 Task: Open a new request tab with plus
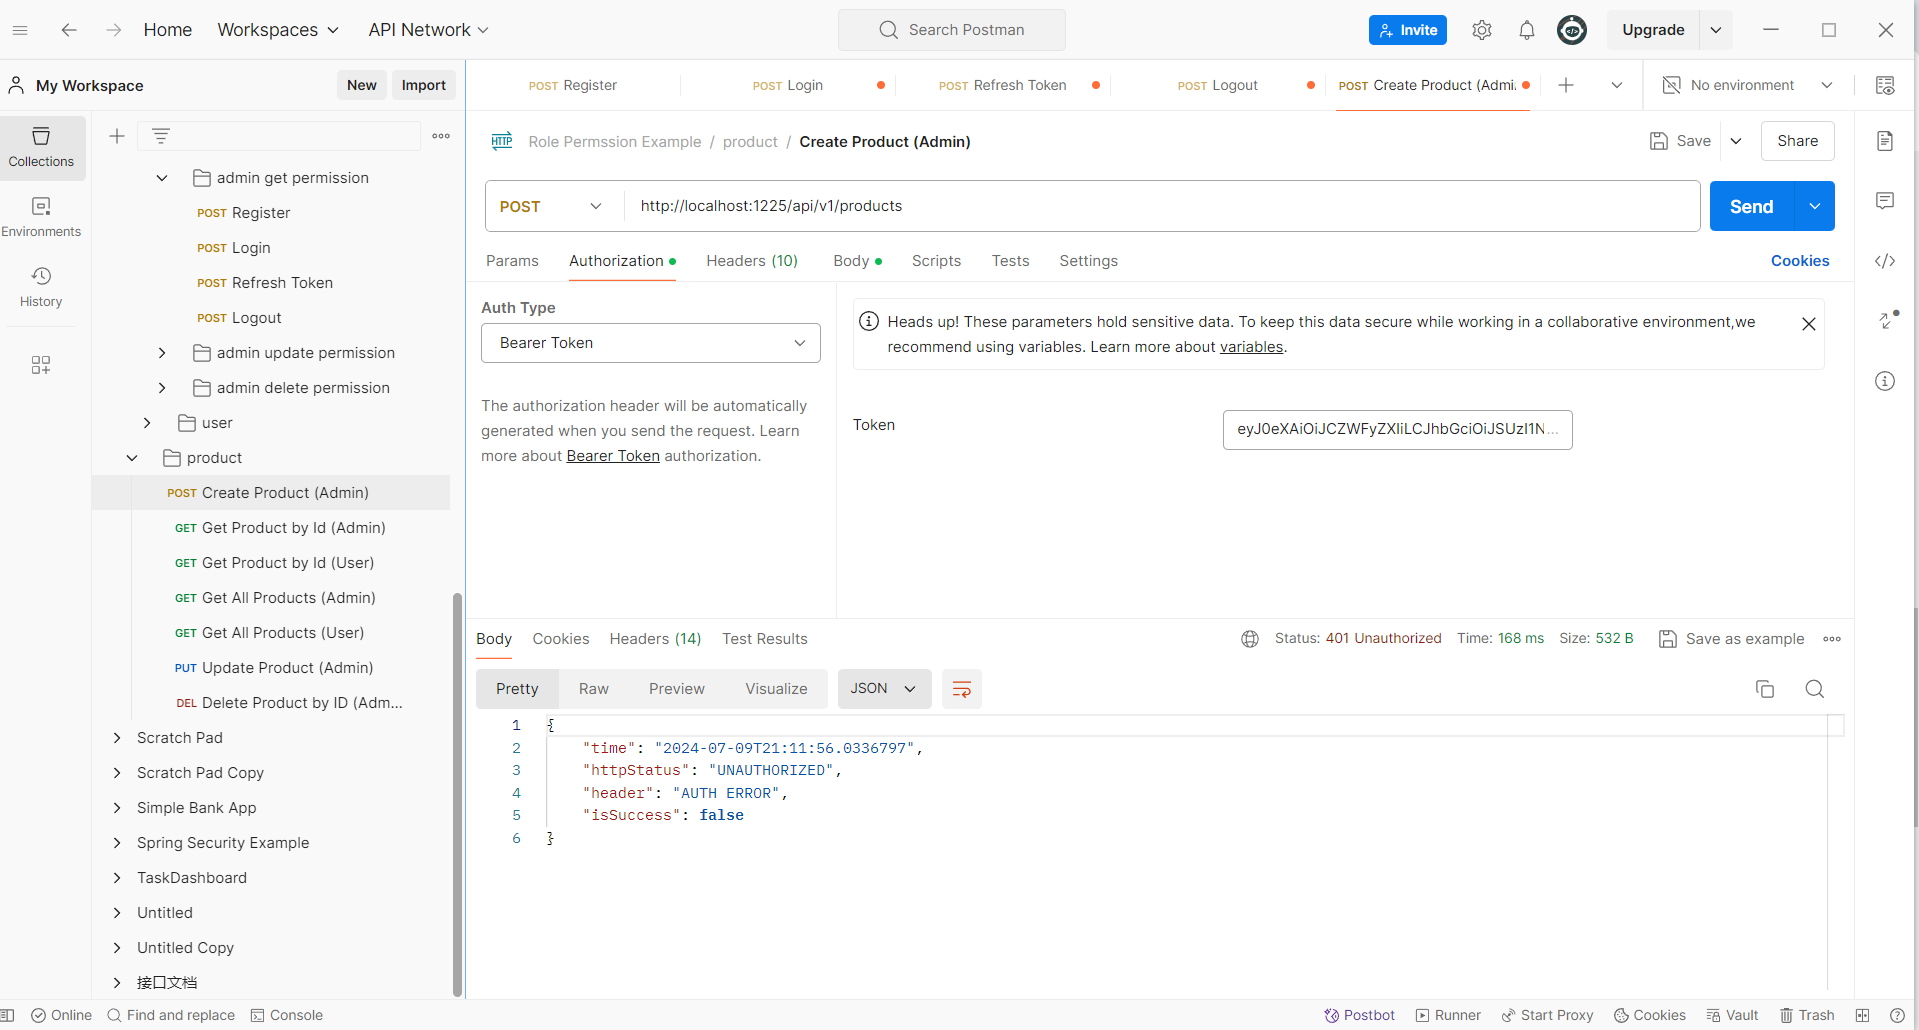(x=1566, y=85)
